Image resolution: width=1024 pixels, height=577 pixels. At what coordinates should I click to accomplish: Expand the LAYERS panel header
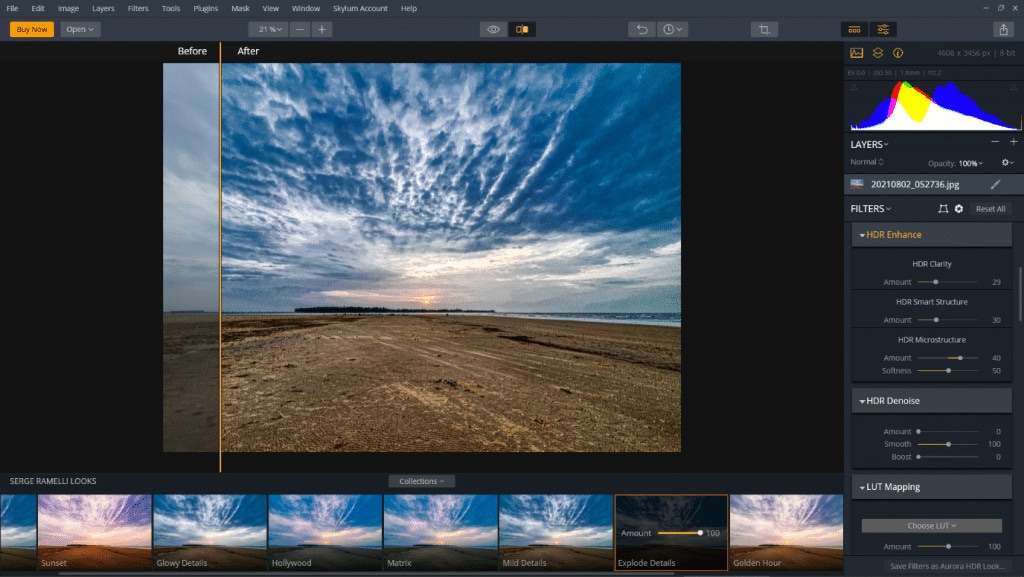coord(869,145)
